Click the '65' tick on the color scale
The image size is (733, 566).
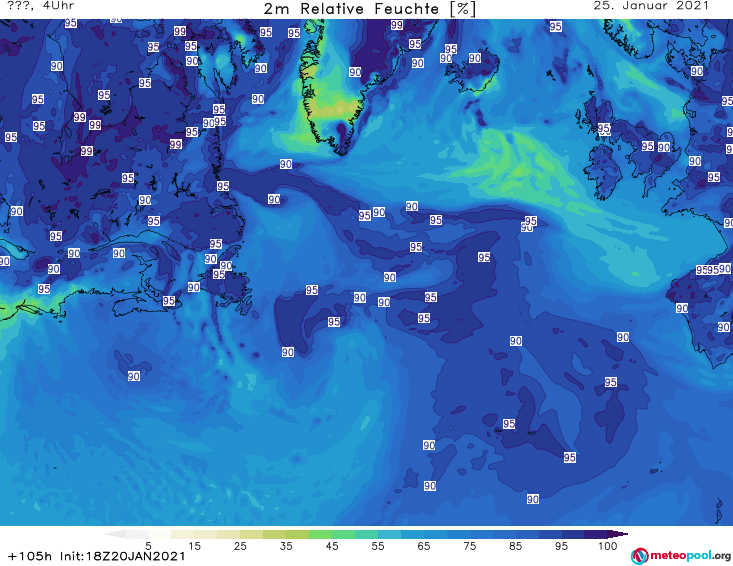coord(424,546)
